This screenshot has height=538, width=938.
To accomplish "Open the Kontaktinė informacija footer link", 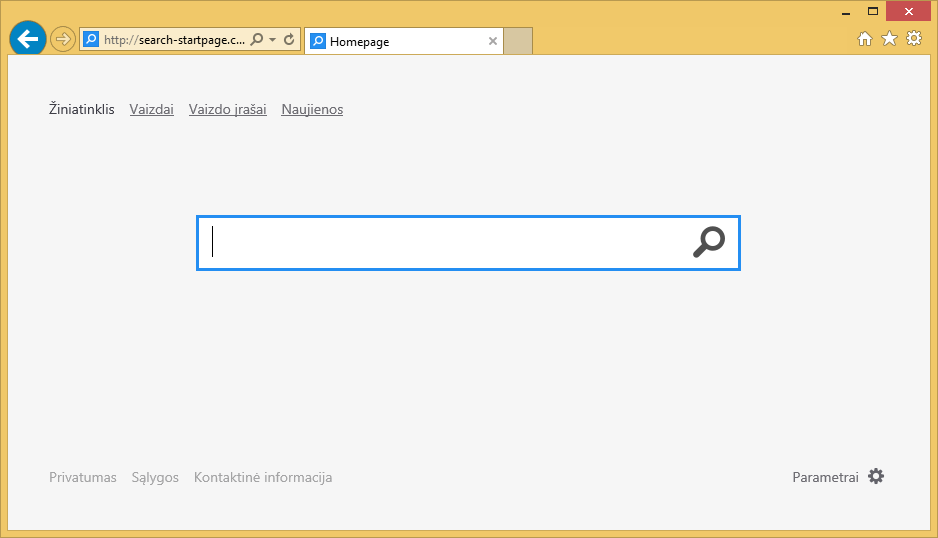I will pyautogui.click(x=263, y=478).
